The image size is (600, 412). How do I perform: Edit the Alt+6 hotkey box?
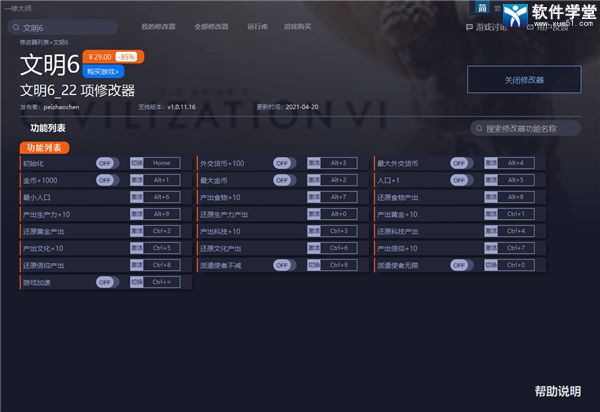[x=161, y=197]
